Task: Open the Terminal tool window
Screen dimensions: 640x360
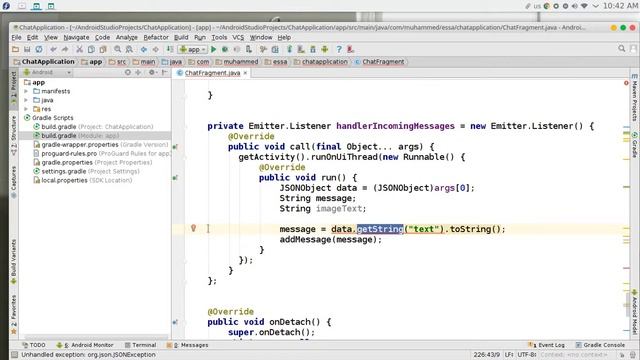Action: point(140,345)
